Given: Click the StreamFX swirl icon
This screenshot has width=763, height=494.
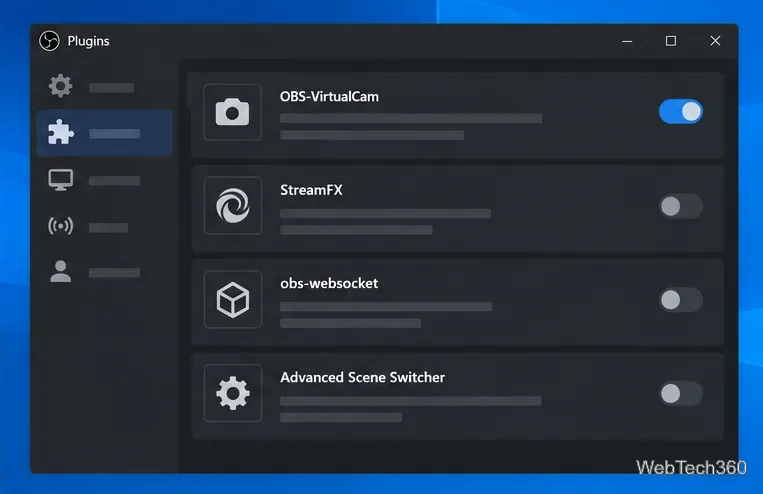Looking at the screenshot, I should 233,205.
